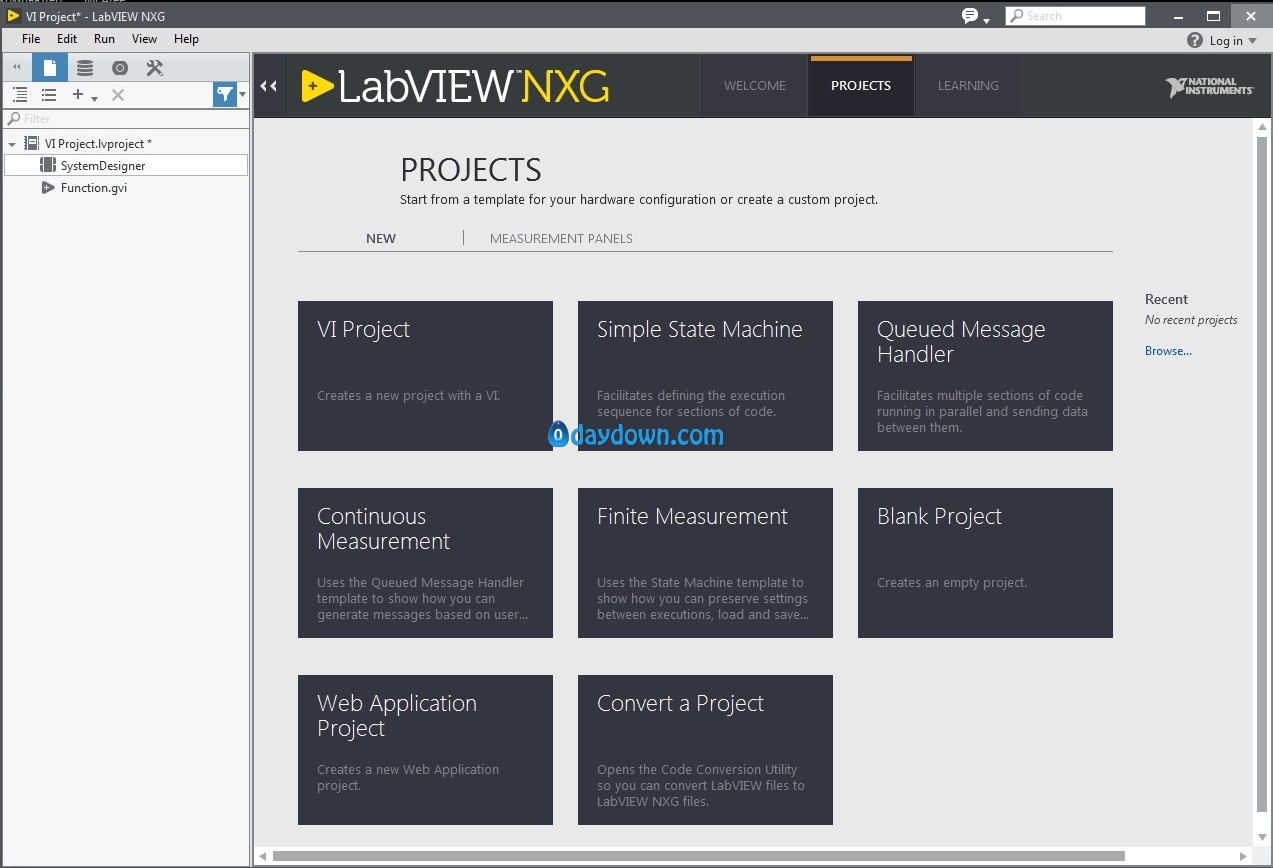Click the "No recent projects" text
Image resolution: width=1273 pixels, height=868 pixels.
click(1191, 320)
